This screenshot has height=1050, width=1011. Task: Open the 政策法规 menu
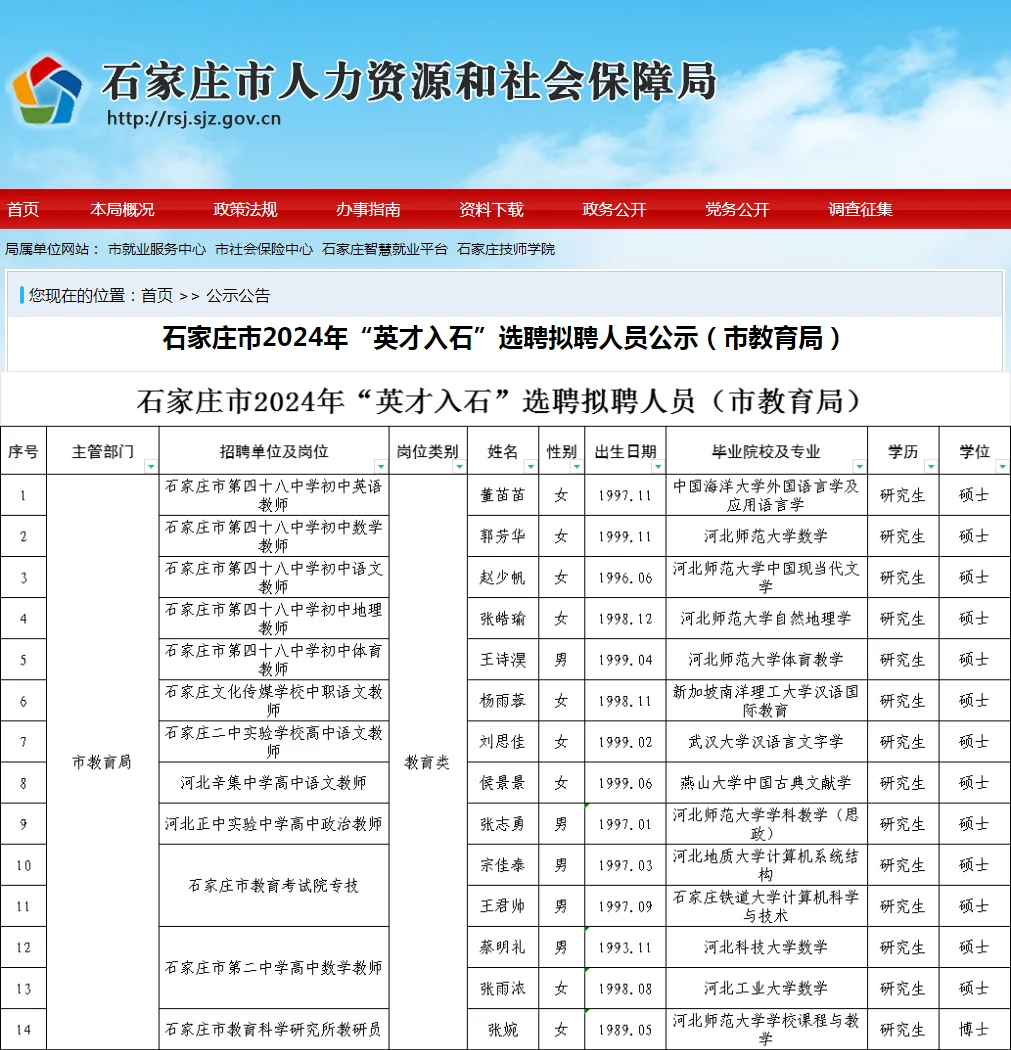click(x=245, y=209)
